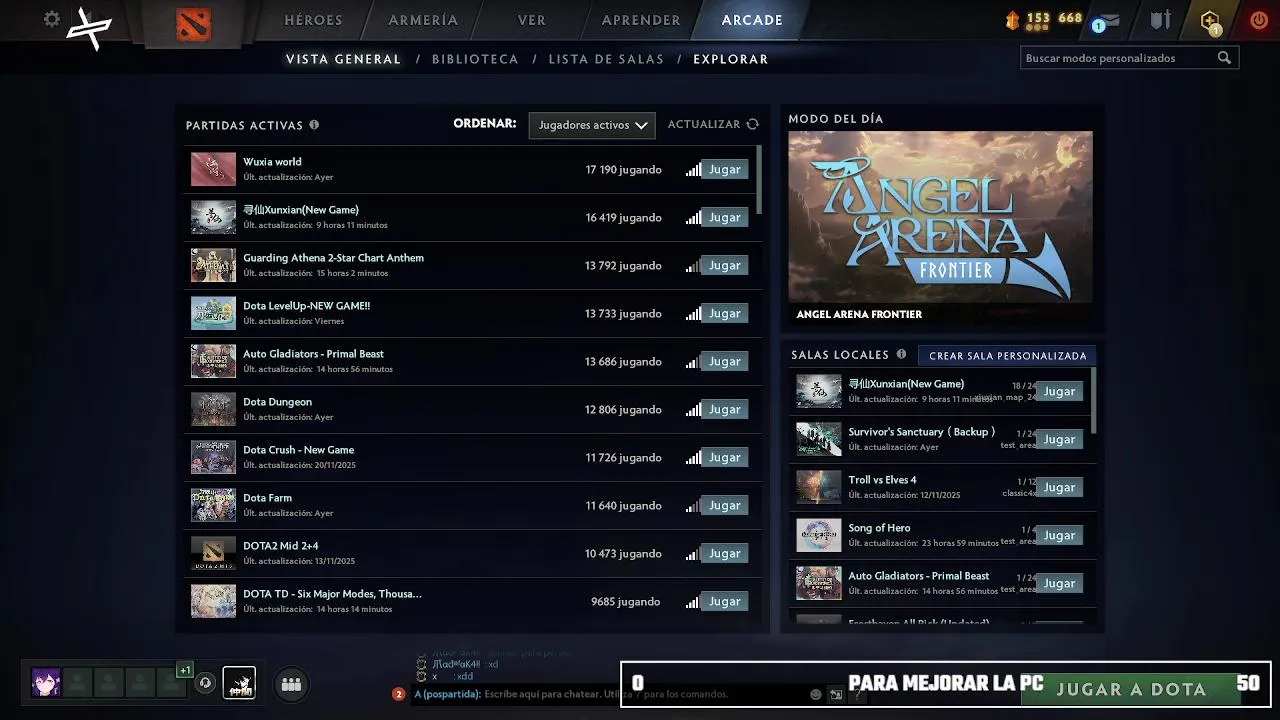
Task: Open the Armería tab
Action: (423, 20)
